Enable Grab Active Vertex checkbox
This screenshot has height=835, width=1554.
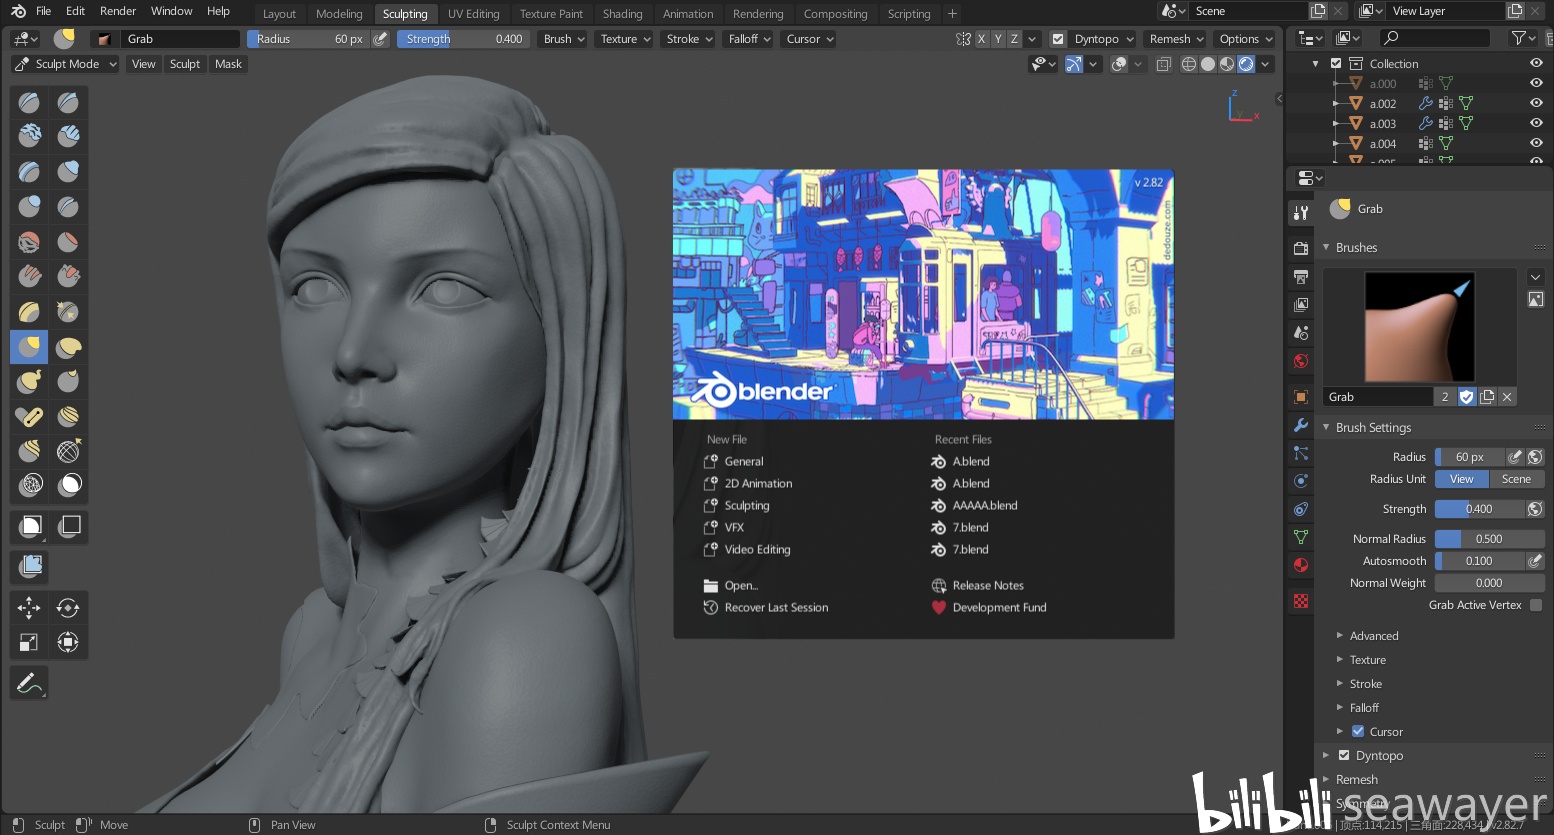[x=1536, y=605]
